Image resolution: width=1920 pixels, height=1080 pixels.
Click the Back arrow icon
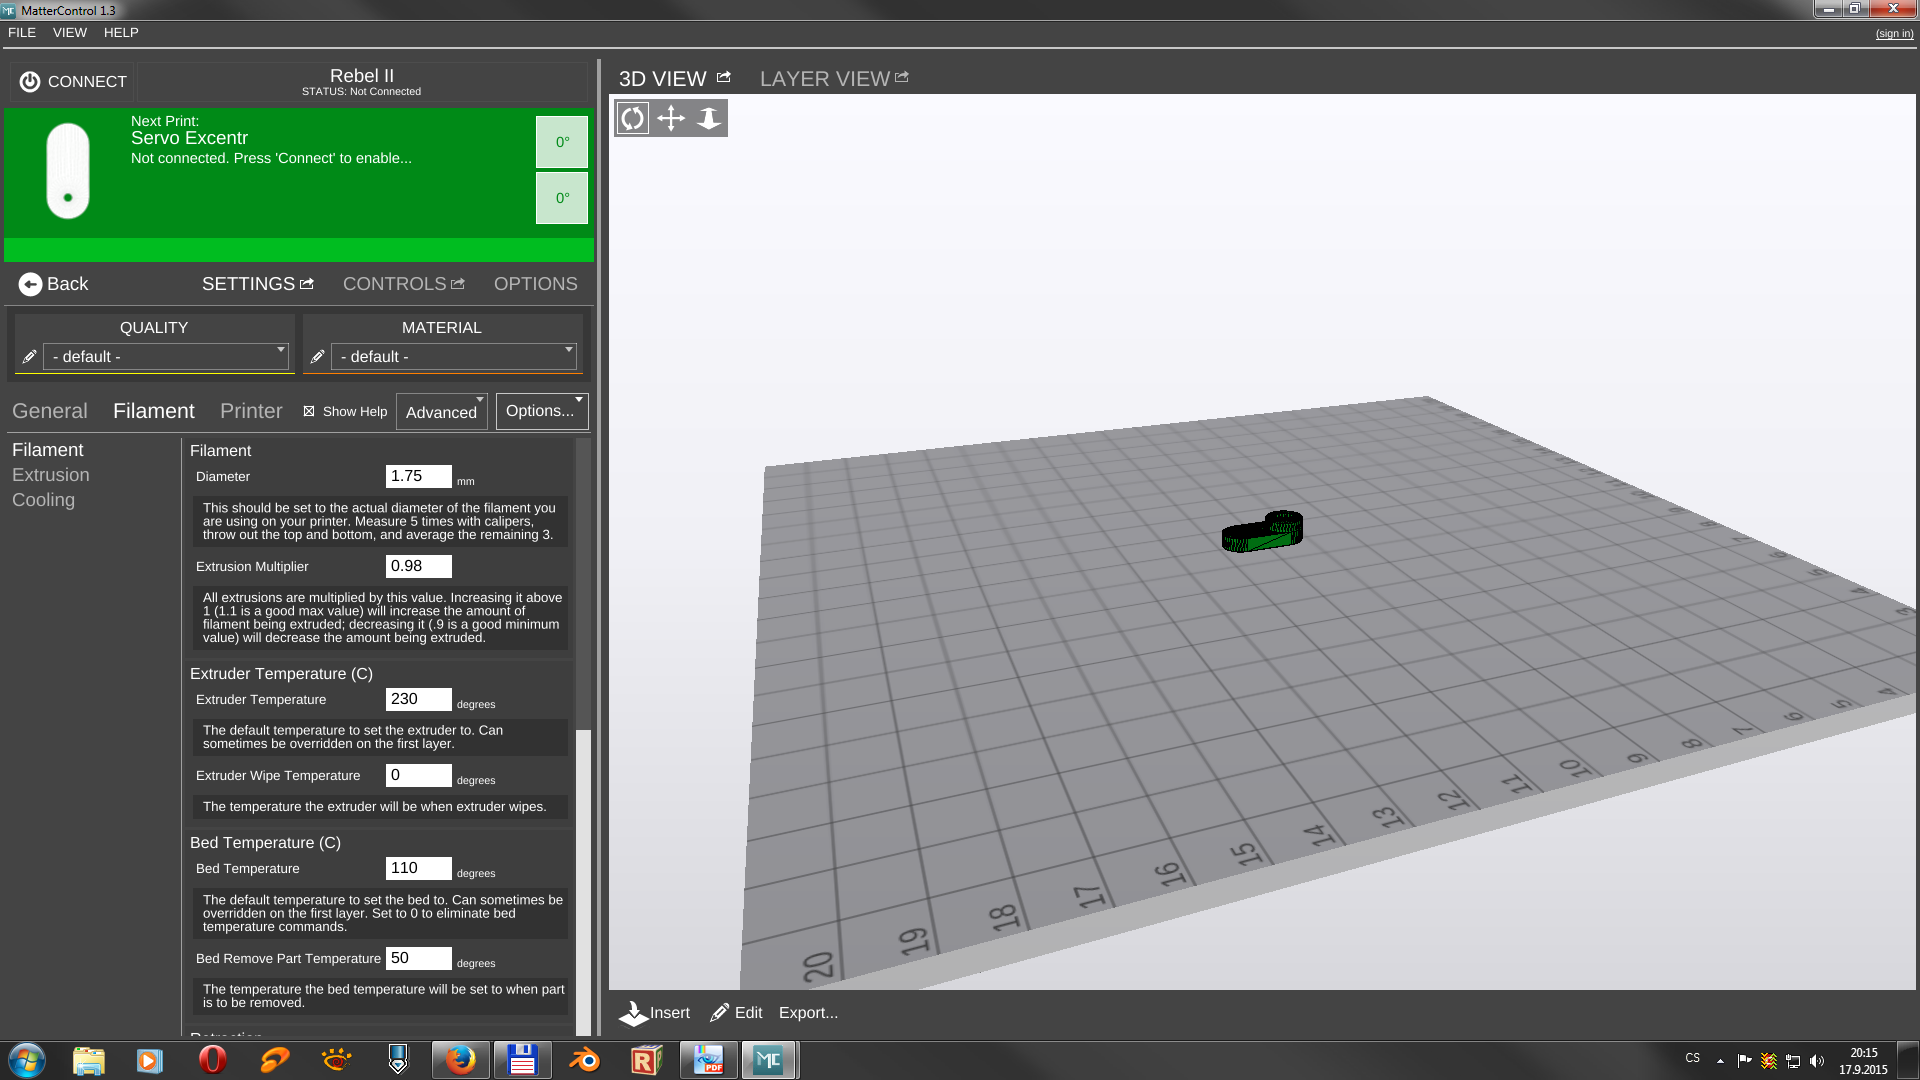point(30,284)
